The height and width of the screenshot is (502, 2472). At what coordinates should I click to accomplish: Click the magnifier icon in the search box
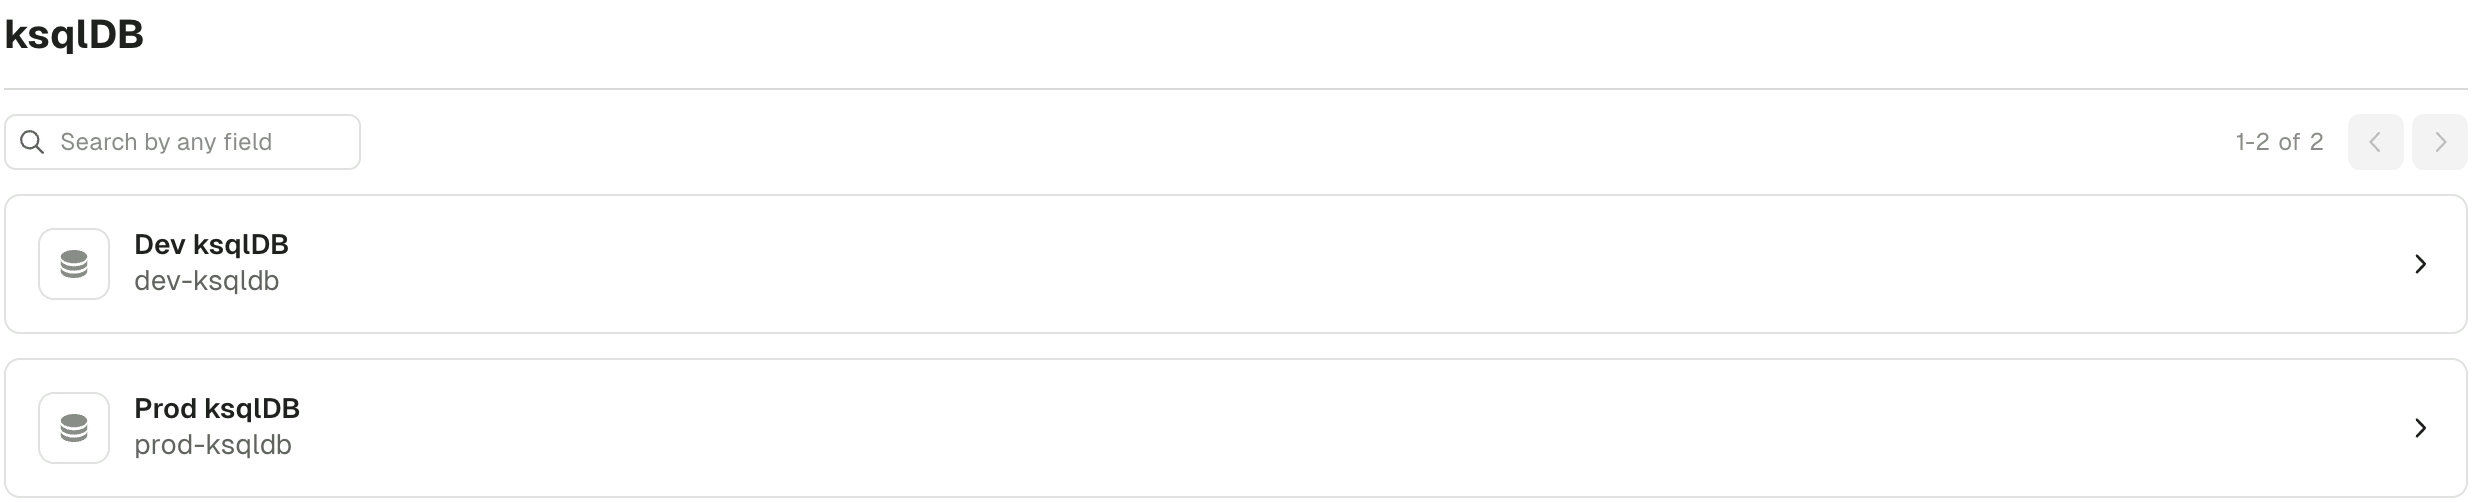[32, 142]
